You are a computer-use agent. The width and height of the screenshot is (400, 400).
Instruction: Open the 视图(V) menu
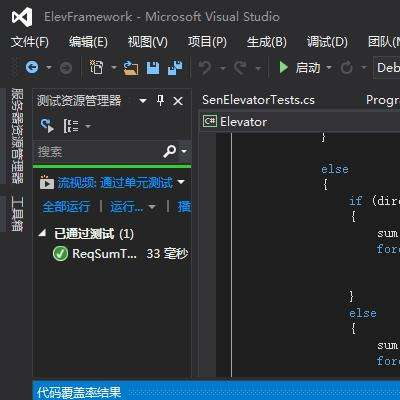pos(148,42)
